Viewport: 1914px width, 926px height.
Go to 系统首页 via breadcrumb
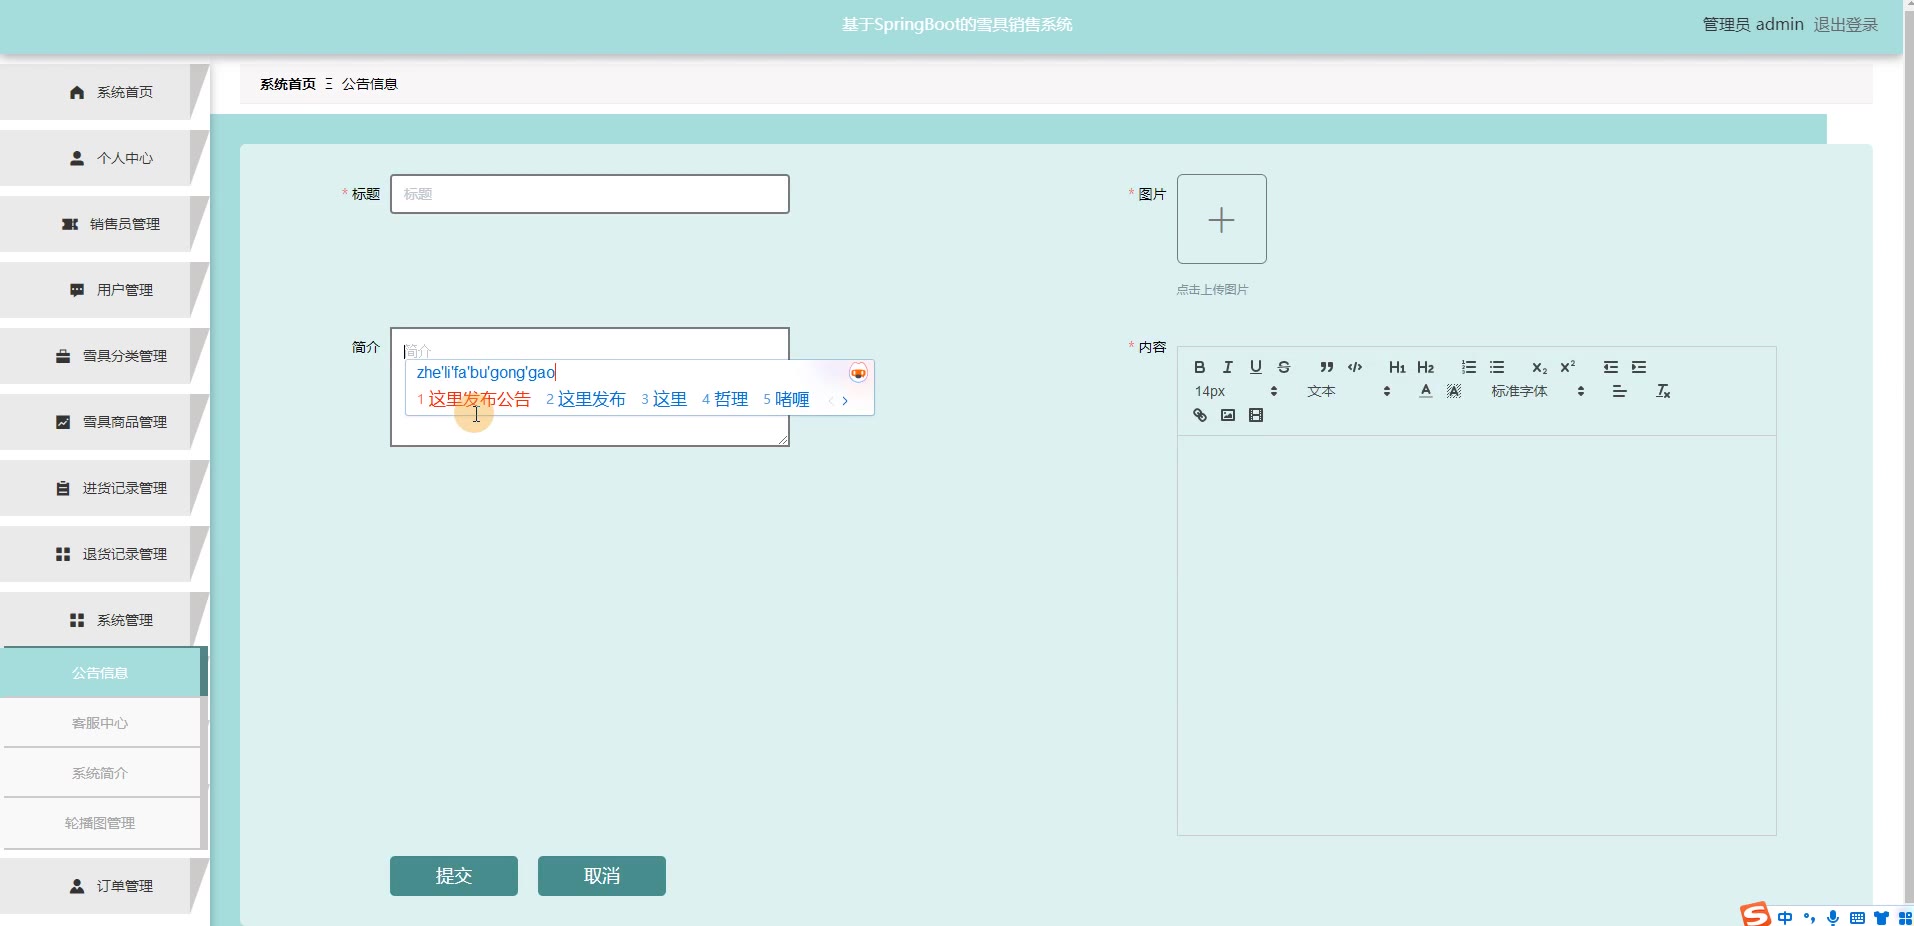pyautogui.click(x=288, y=84)
